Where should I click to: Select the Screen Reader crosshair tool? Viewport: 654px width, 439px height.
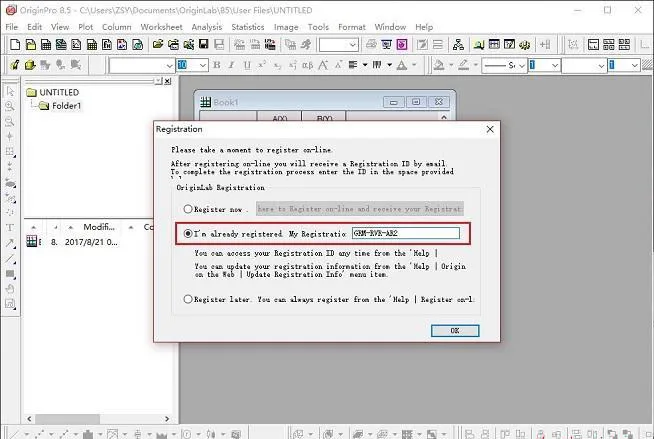click(10, 136)
